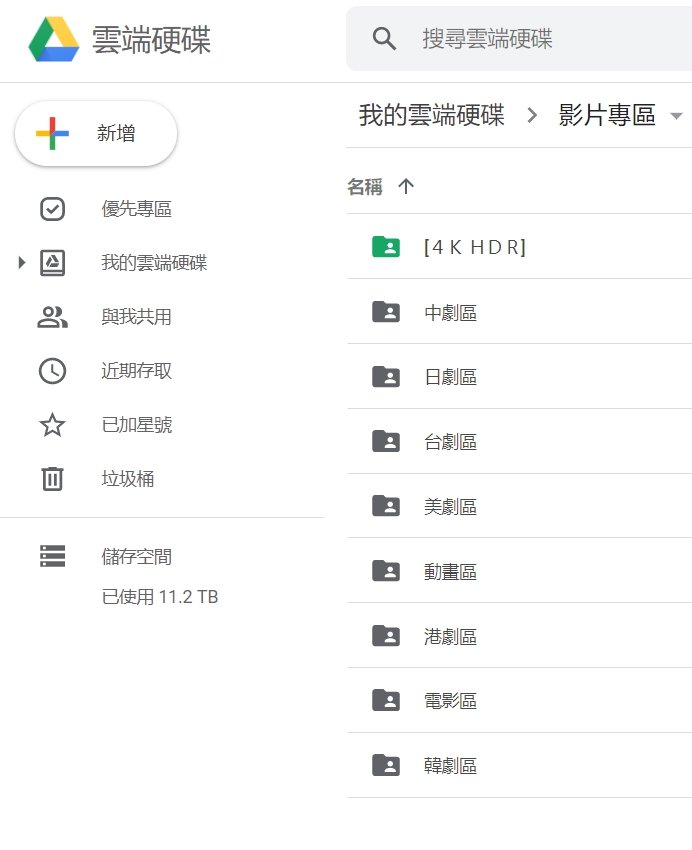Screen dimensions: 692x850
Task: Click the 儲存空間 storage icon
Action: click(x=52, y=557)
